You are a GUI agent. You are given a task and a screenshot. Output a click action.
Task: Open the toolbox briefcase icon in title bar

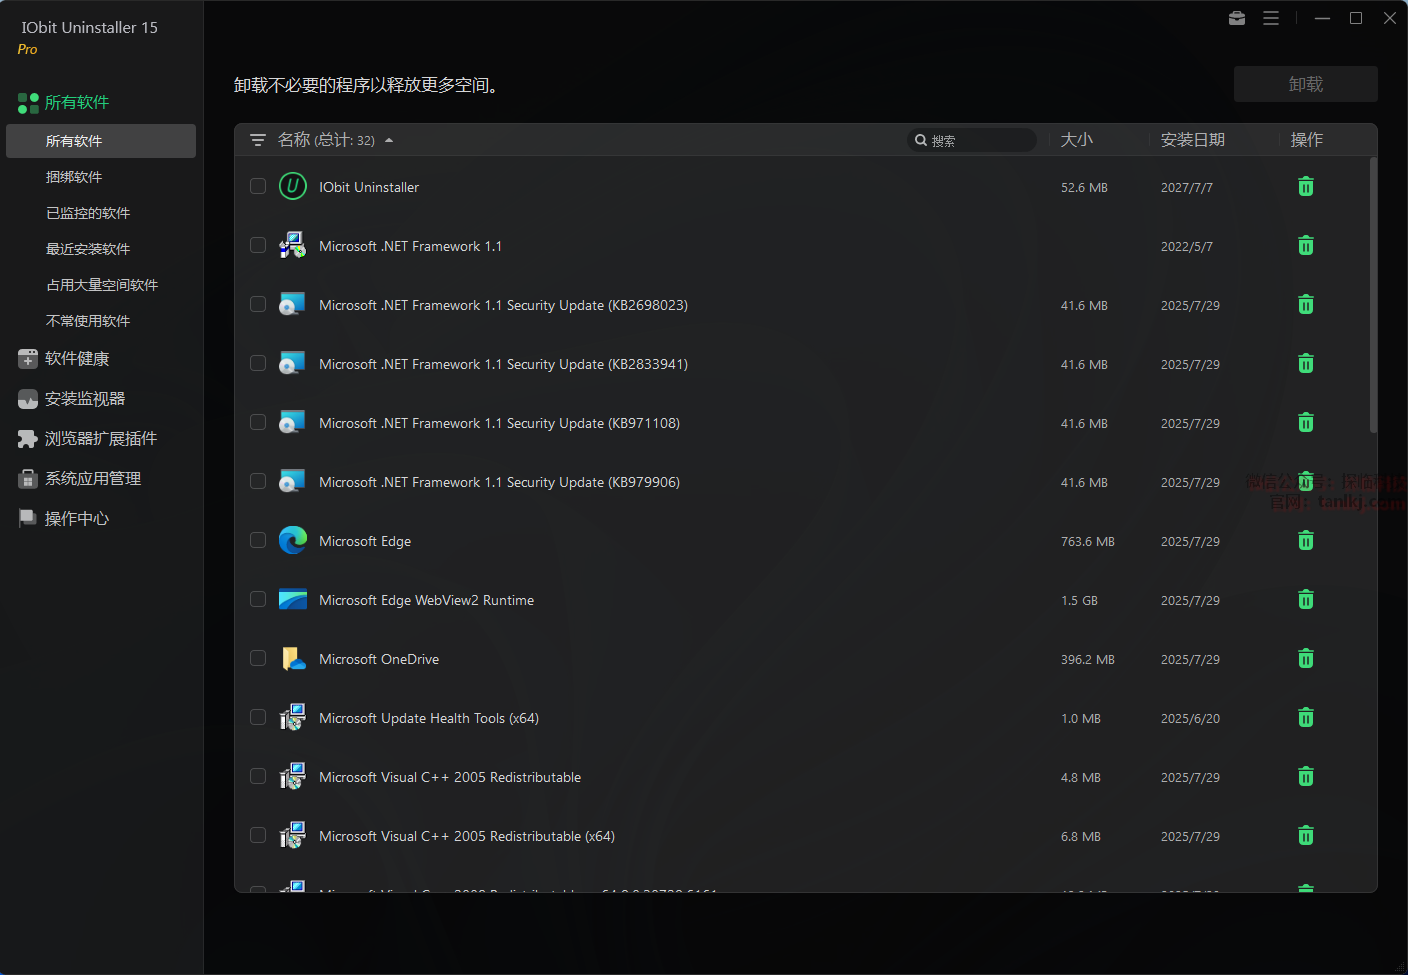(x=1237, y=18)
